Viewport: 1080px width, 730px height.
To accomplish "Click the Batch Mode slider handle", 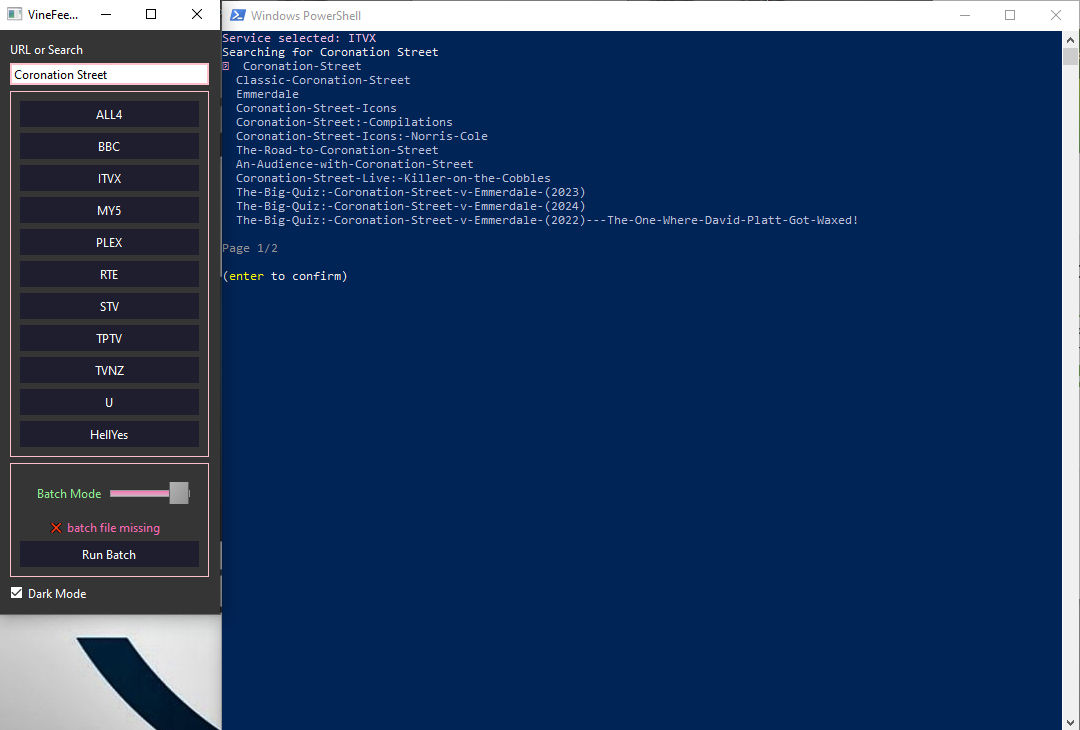I will pyautogui.click(x=179, y=493).
